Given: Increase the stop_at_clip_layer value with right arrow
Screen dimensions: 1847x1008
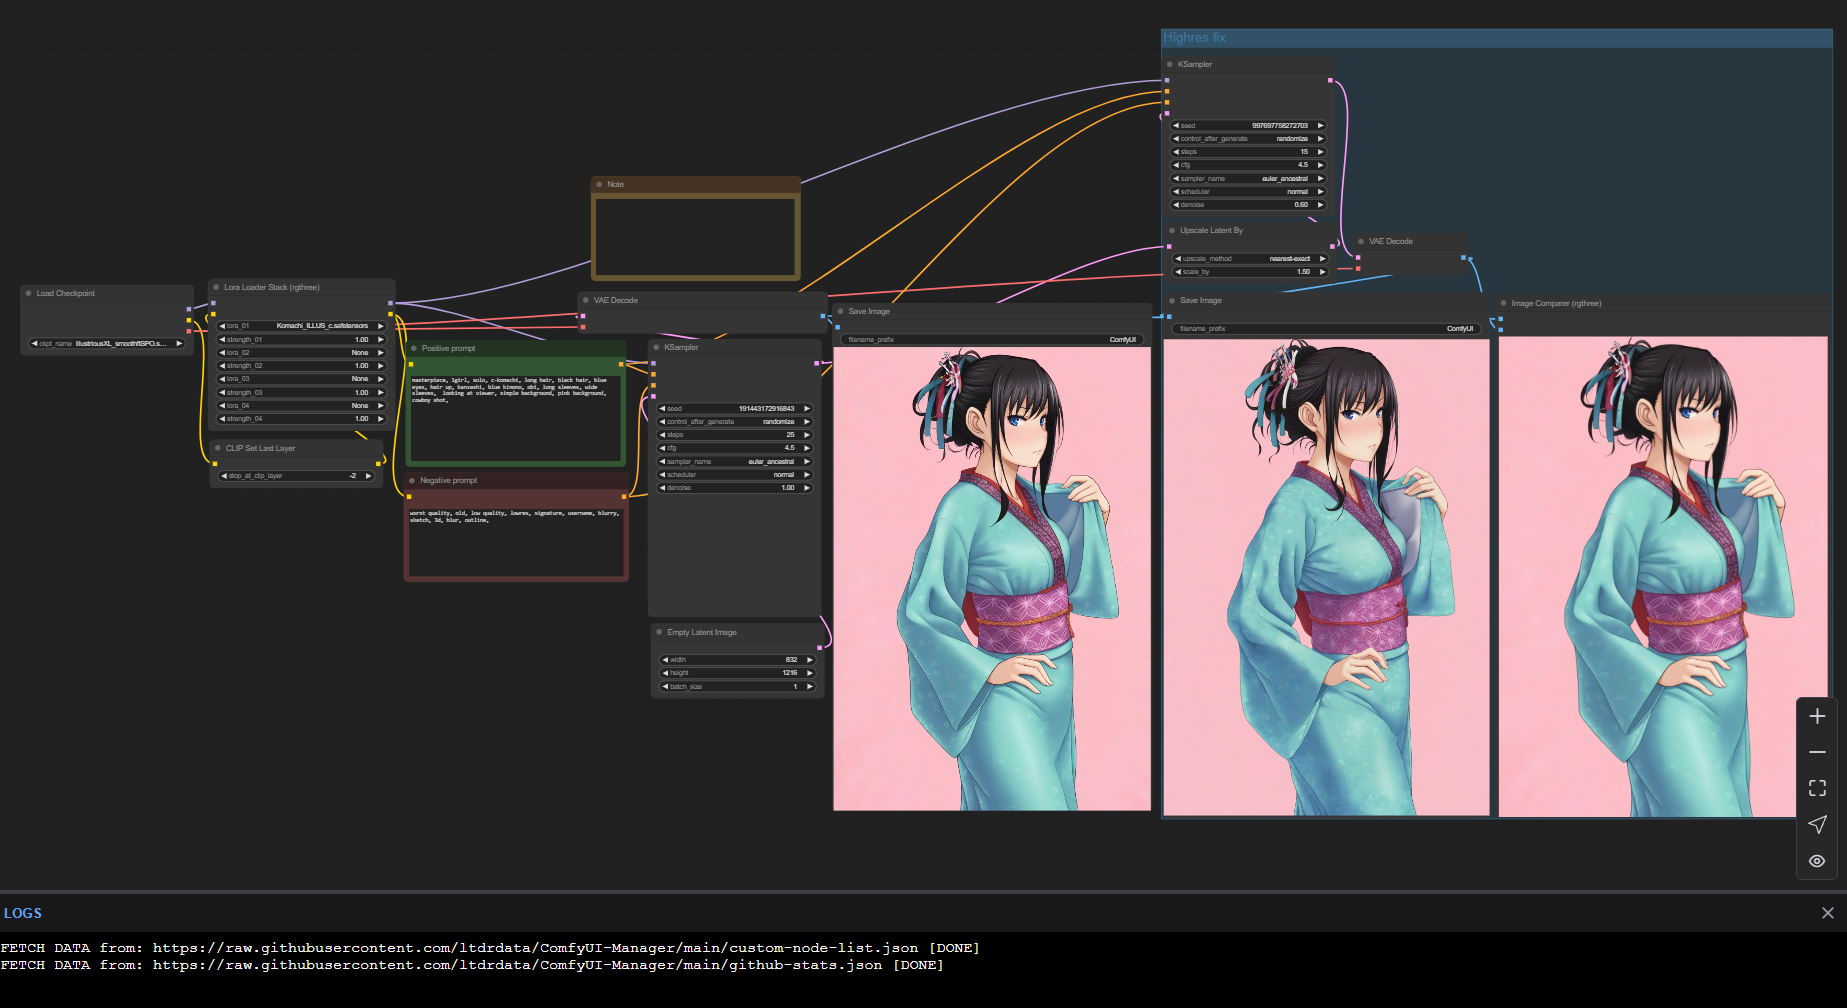Looking at the screenshot, I should 369,476.
